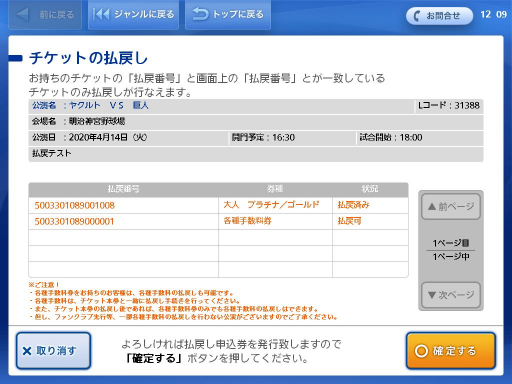Click the rewind icon on ジャンルに戻る

point(101,14)
